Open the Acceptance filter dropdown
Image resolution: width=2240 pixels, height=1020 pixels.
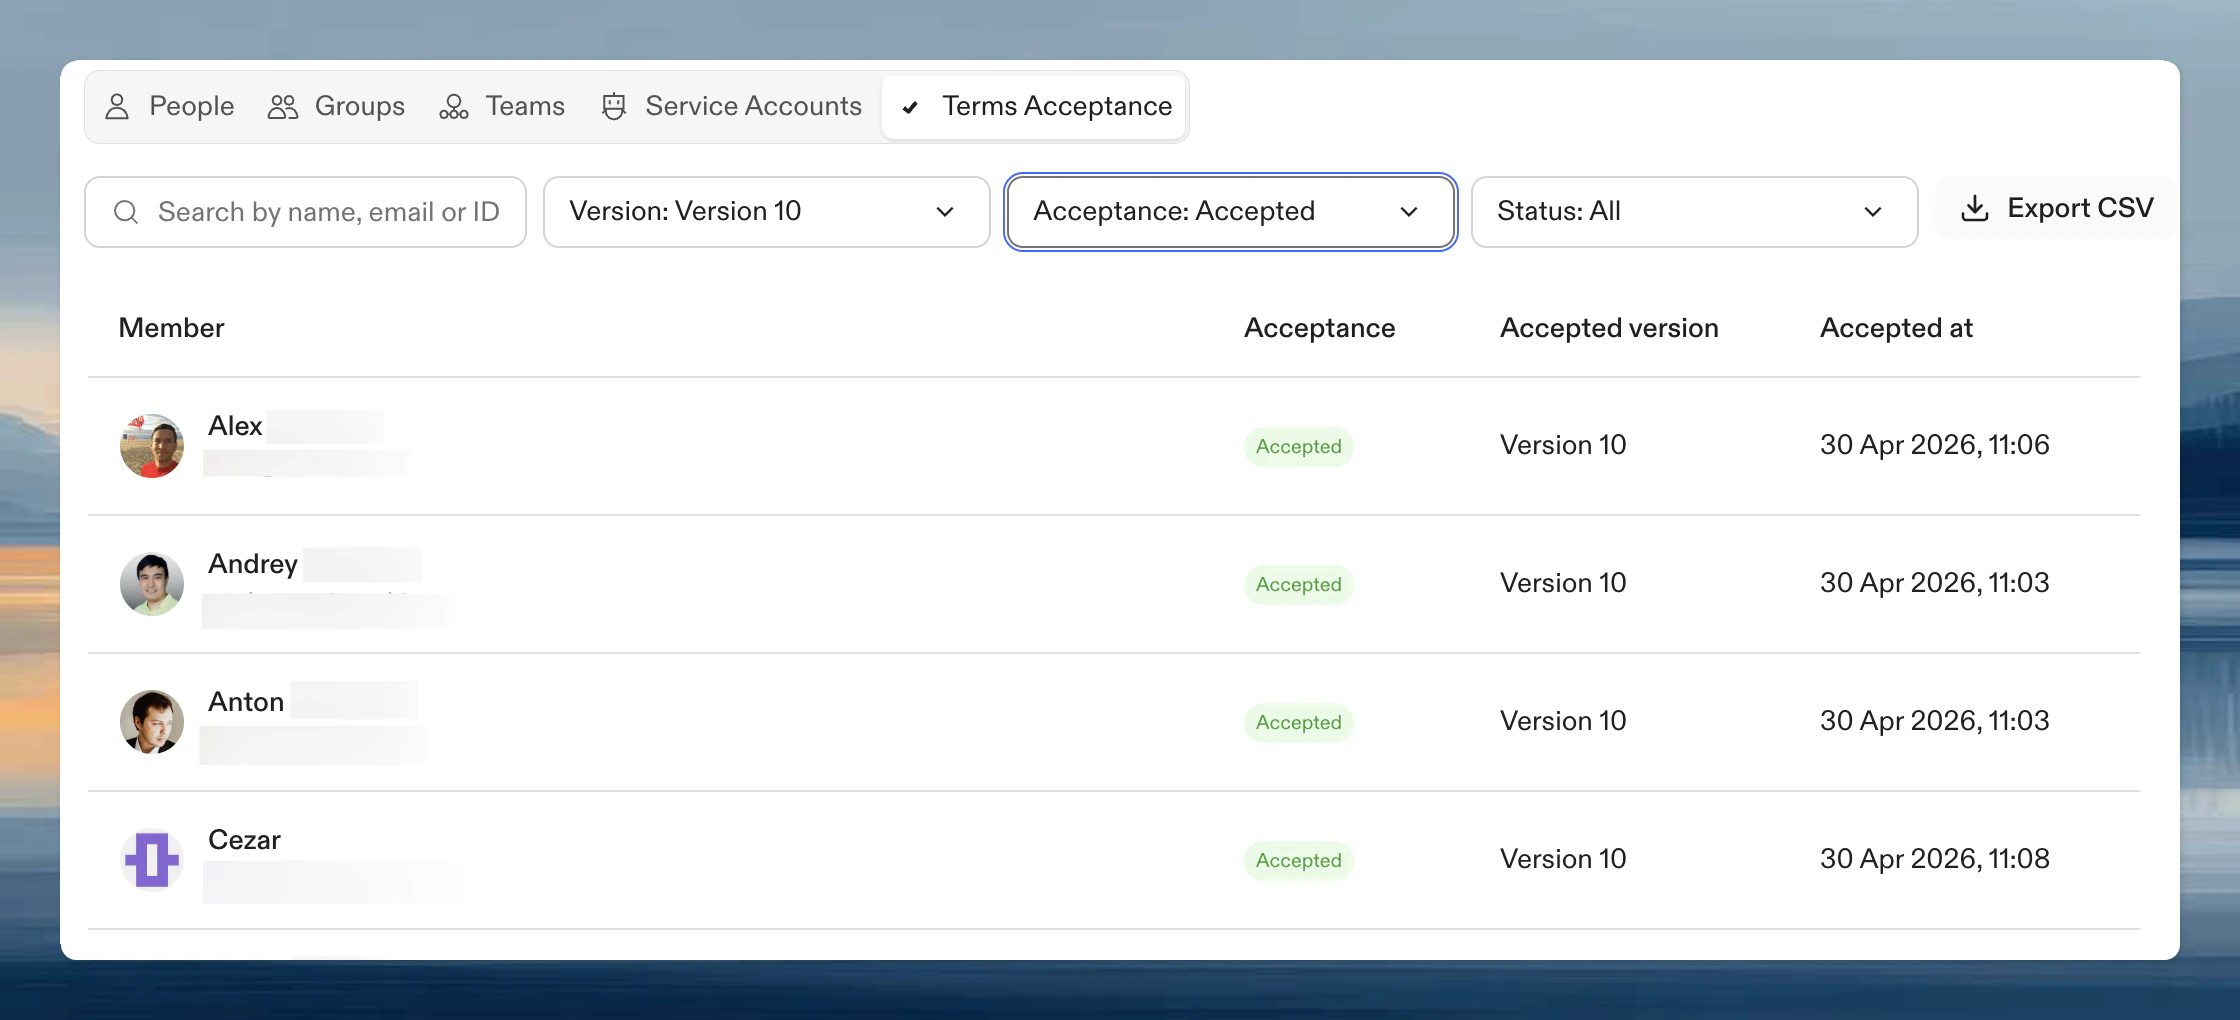[1229, 211]
